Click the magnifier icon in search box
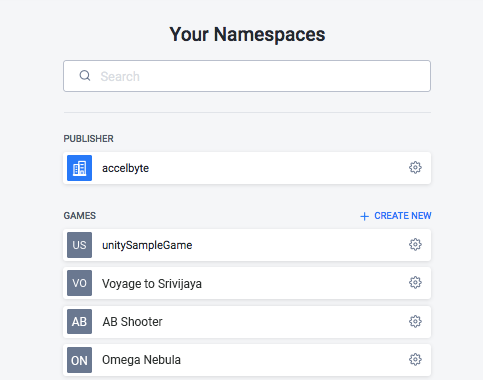 [x=85, y=76]
